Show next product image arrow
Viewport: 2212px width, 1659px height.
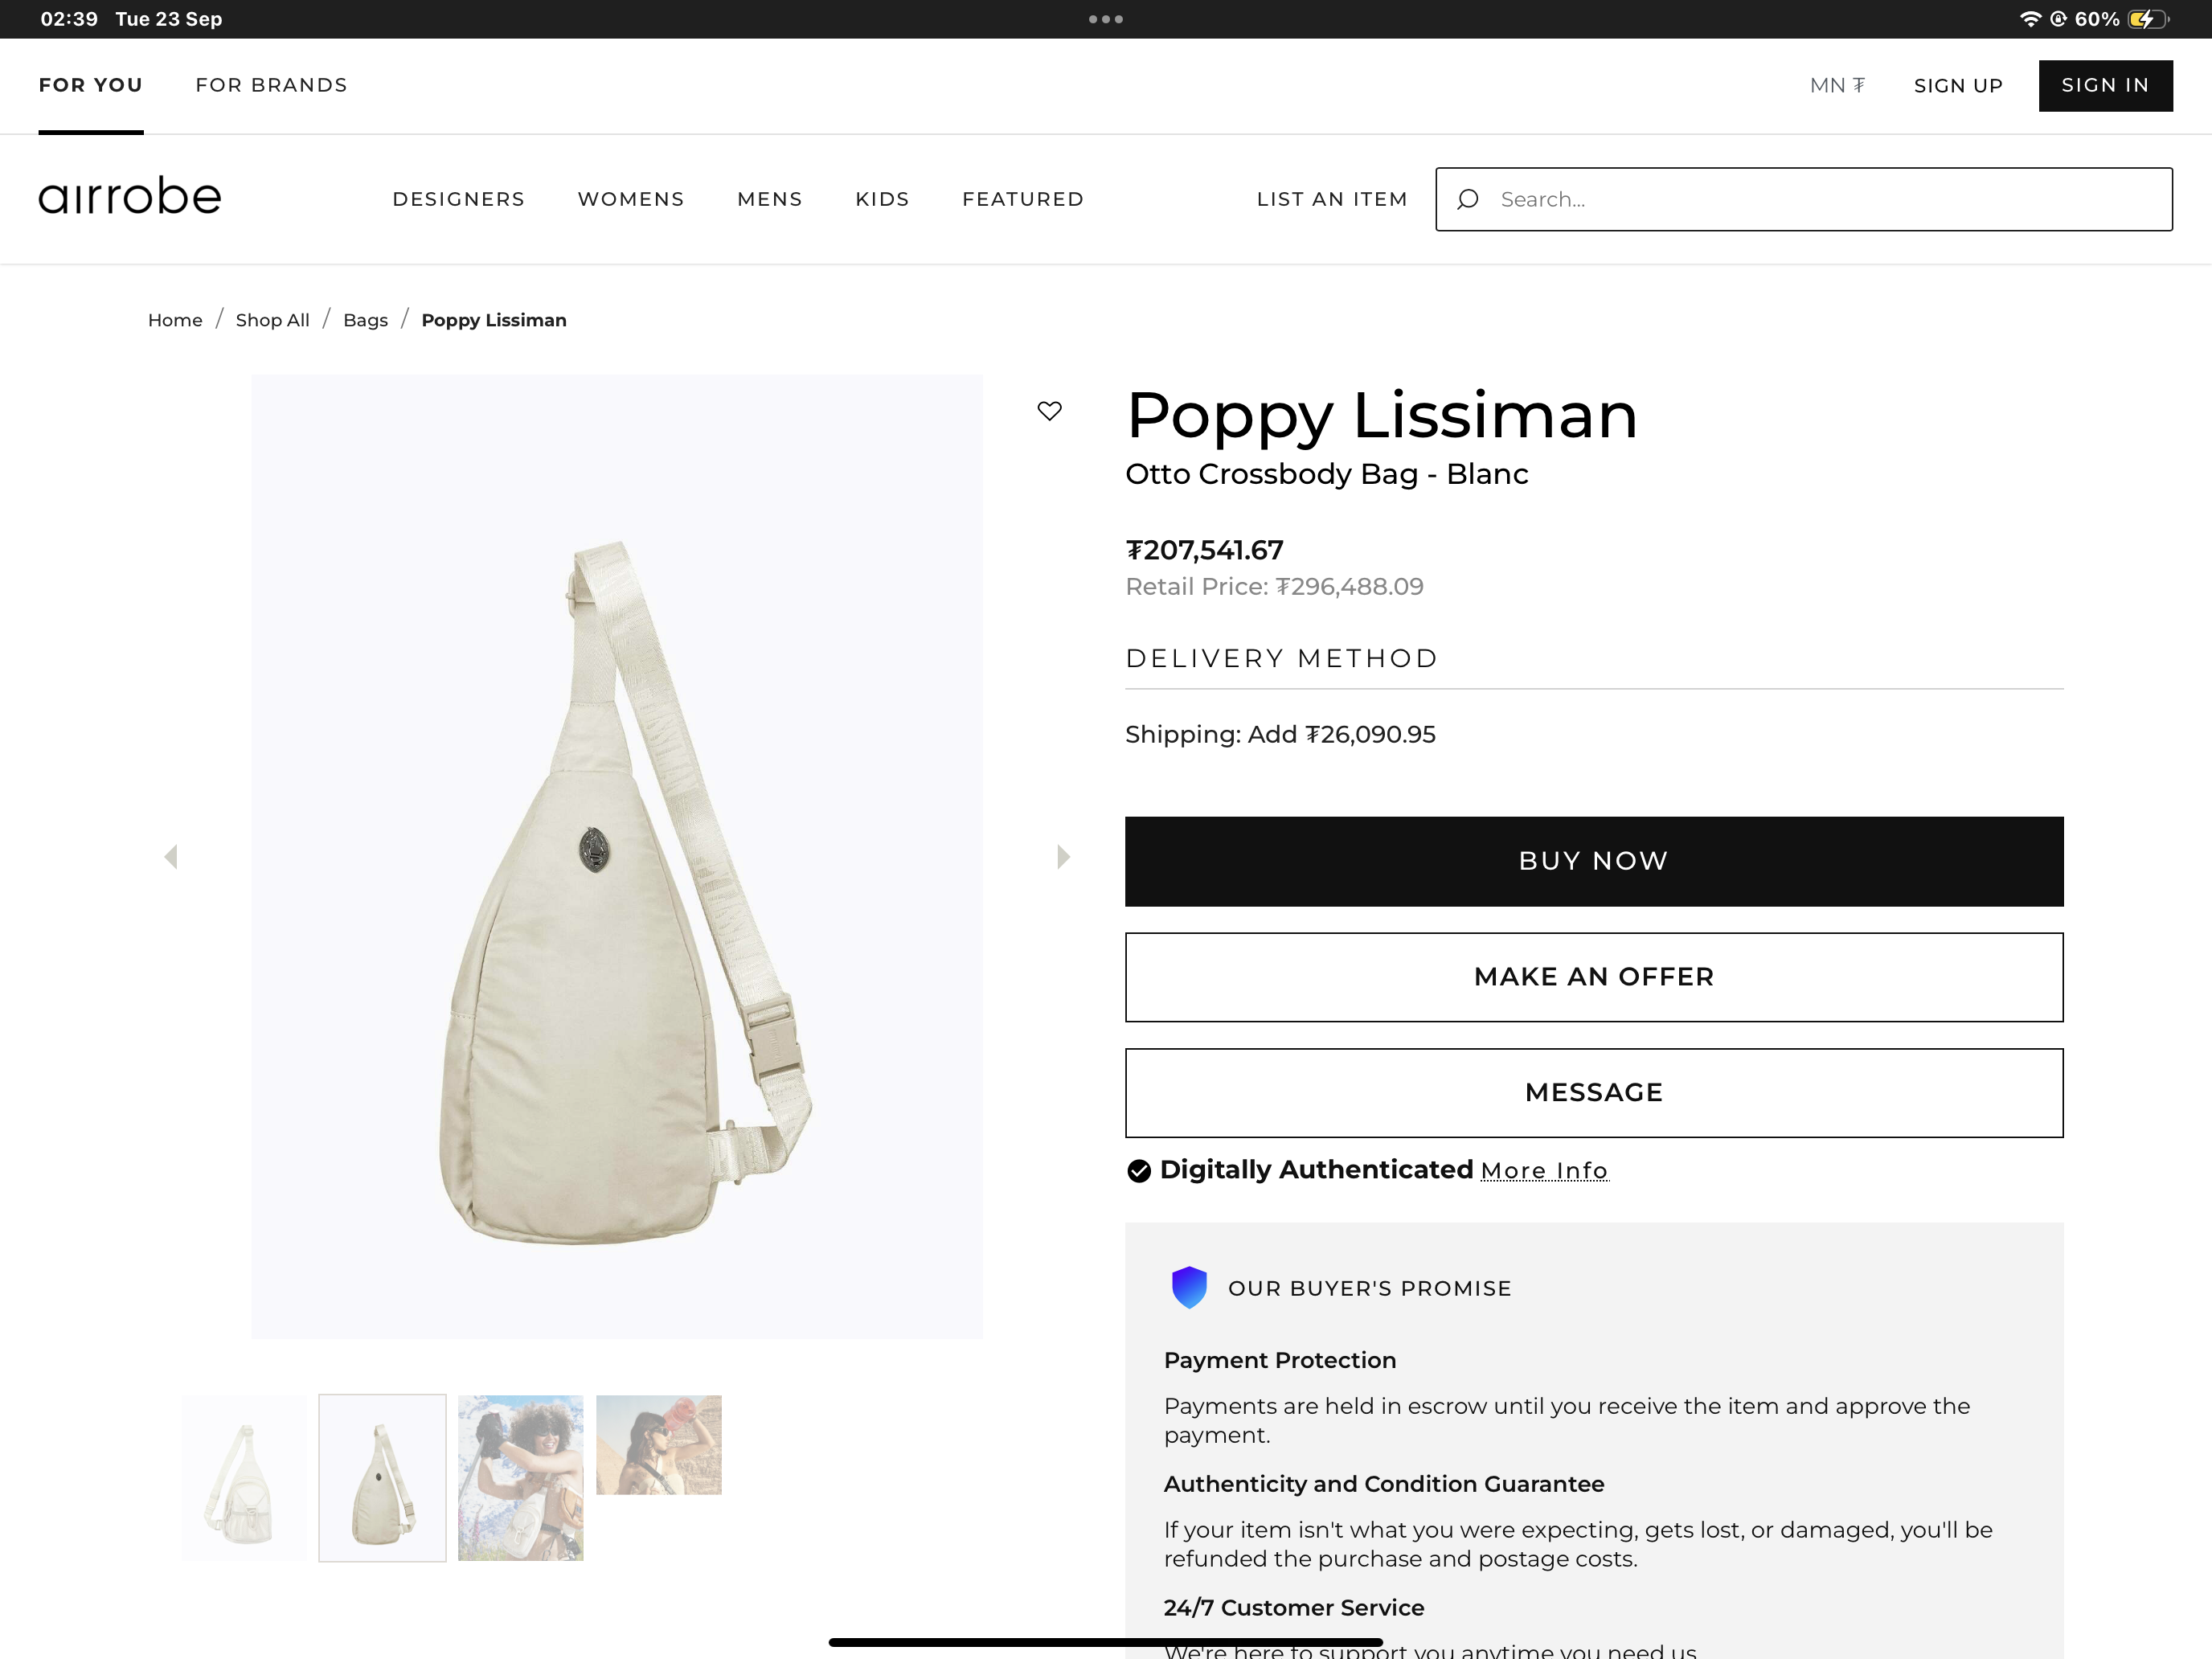pos(1063,857)
